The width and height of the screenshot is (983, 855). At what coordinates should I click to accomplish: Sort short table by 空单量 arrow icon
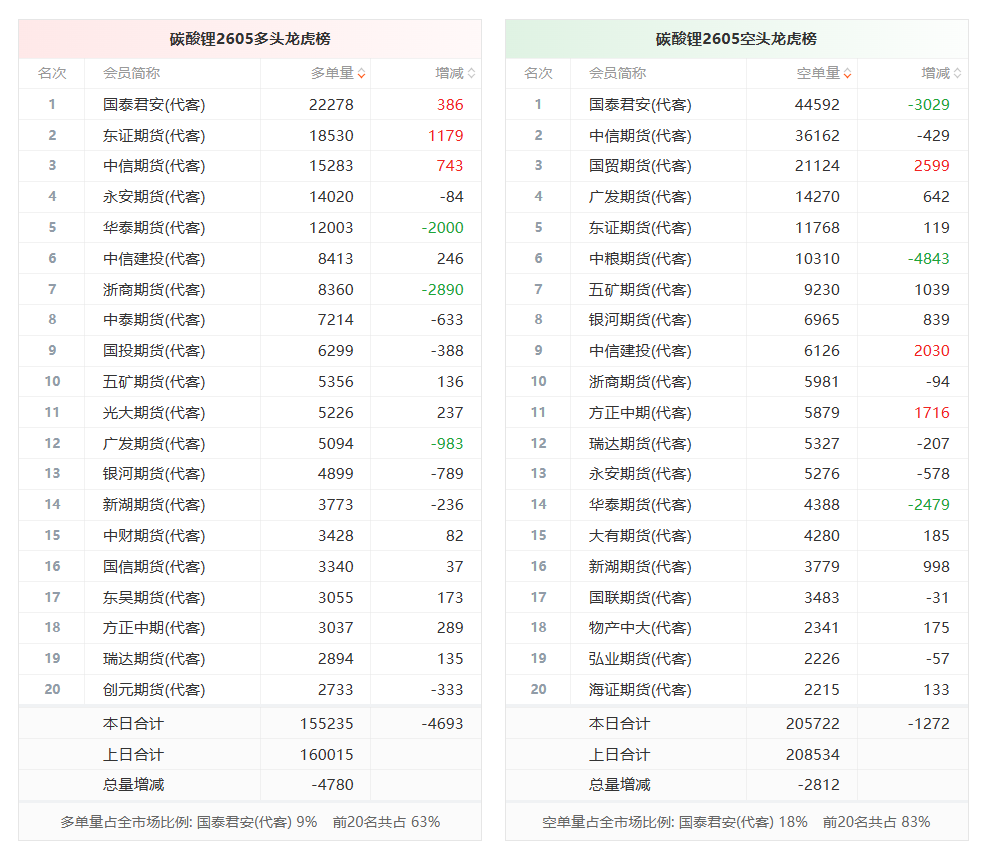[848, 74]
